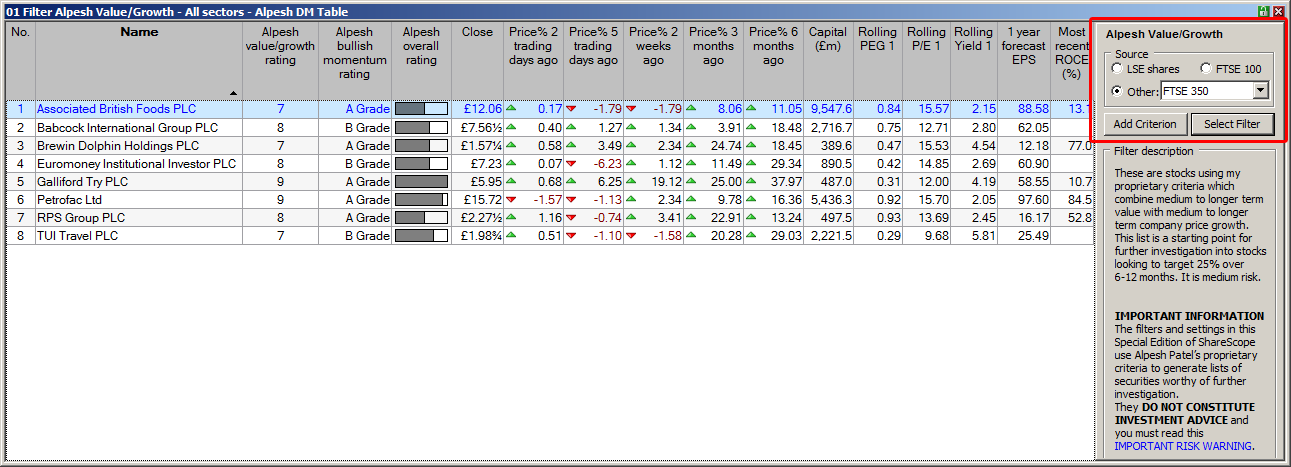This screenshot has width=1291, height=467.
Task: Close the Alpesh DM Table window
Action: coord(1278,11)
